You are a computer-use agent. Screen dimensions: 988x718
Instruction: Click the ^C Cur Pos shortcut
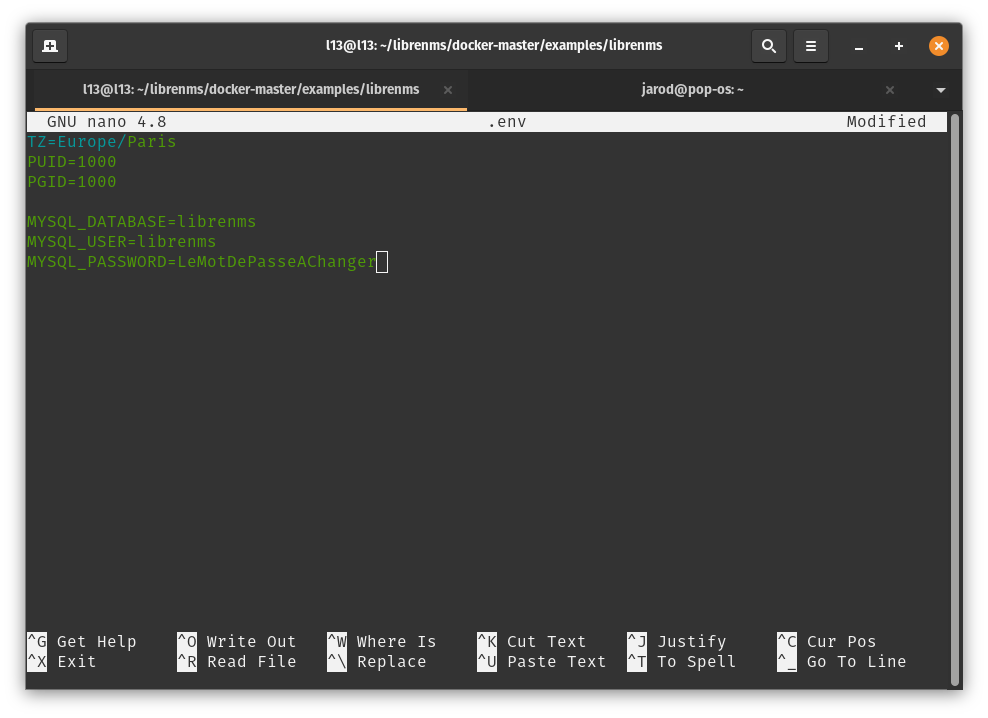[x=827, y=642]
